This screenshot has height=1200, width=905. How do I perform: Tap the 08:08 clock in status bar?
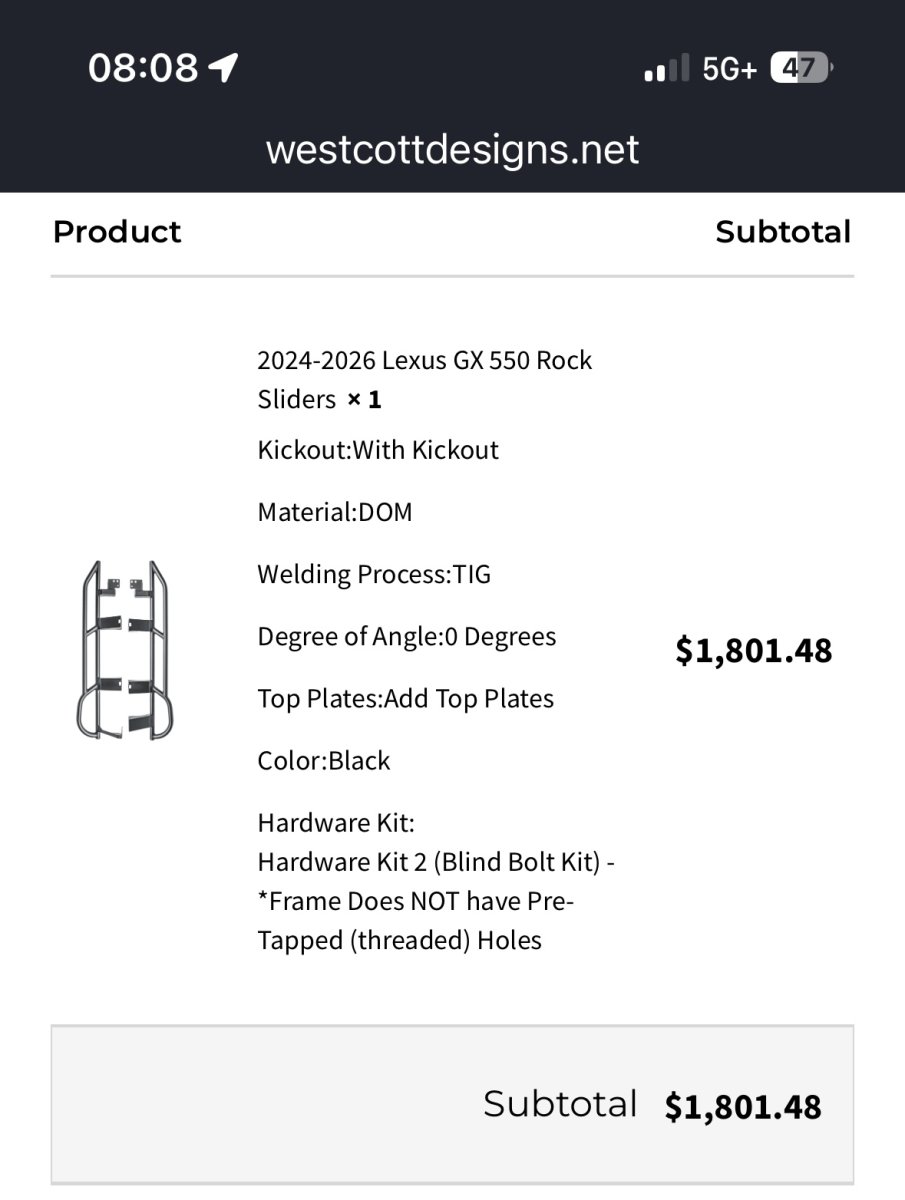[x=143, y=68]
